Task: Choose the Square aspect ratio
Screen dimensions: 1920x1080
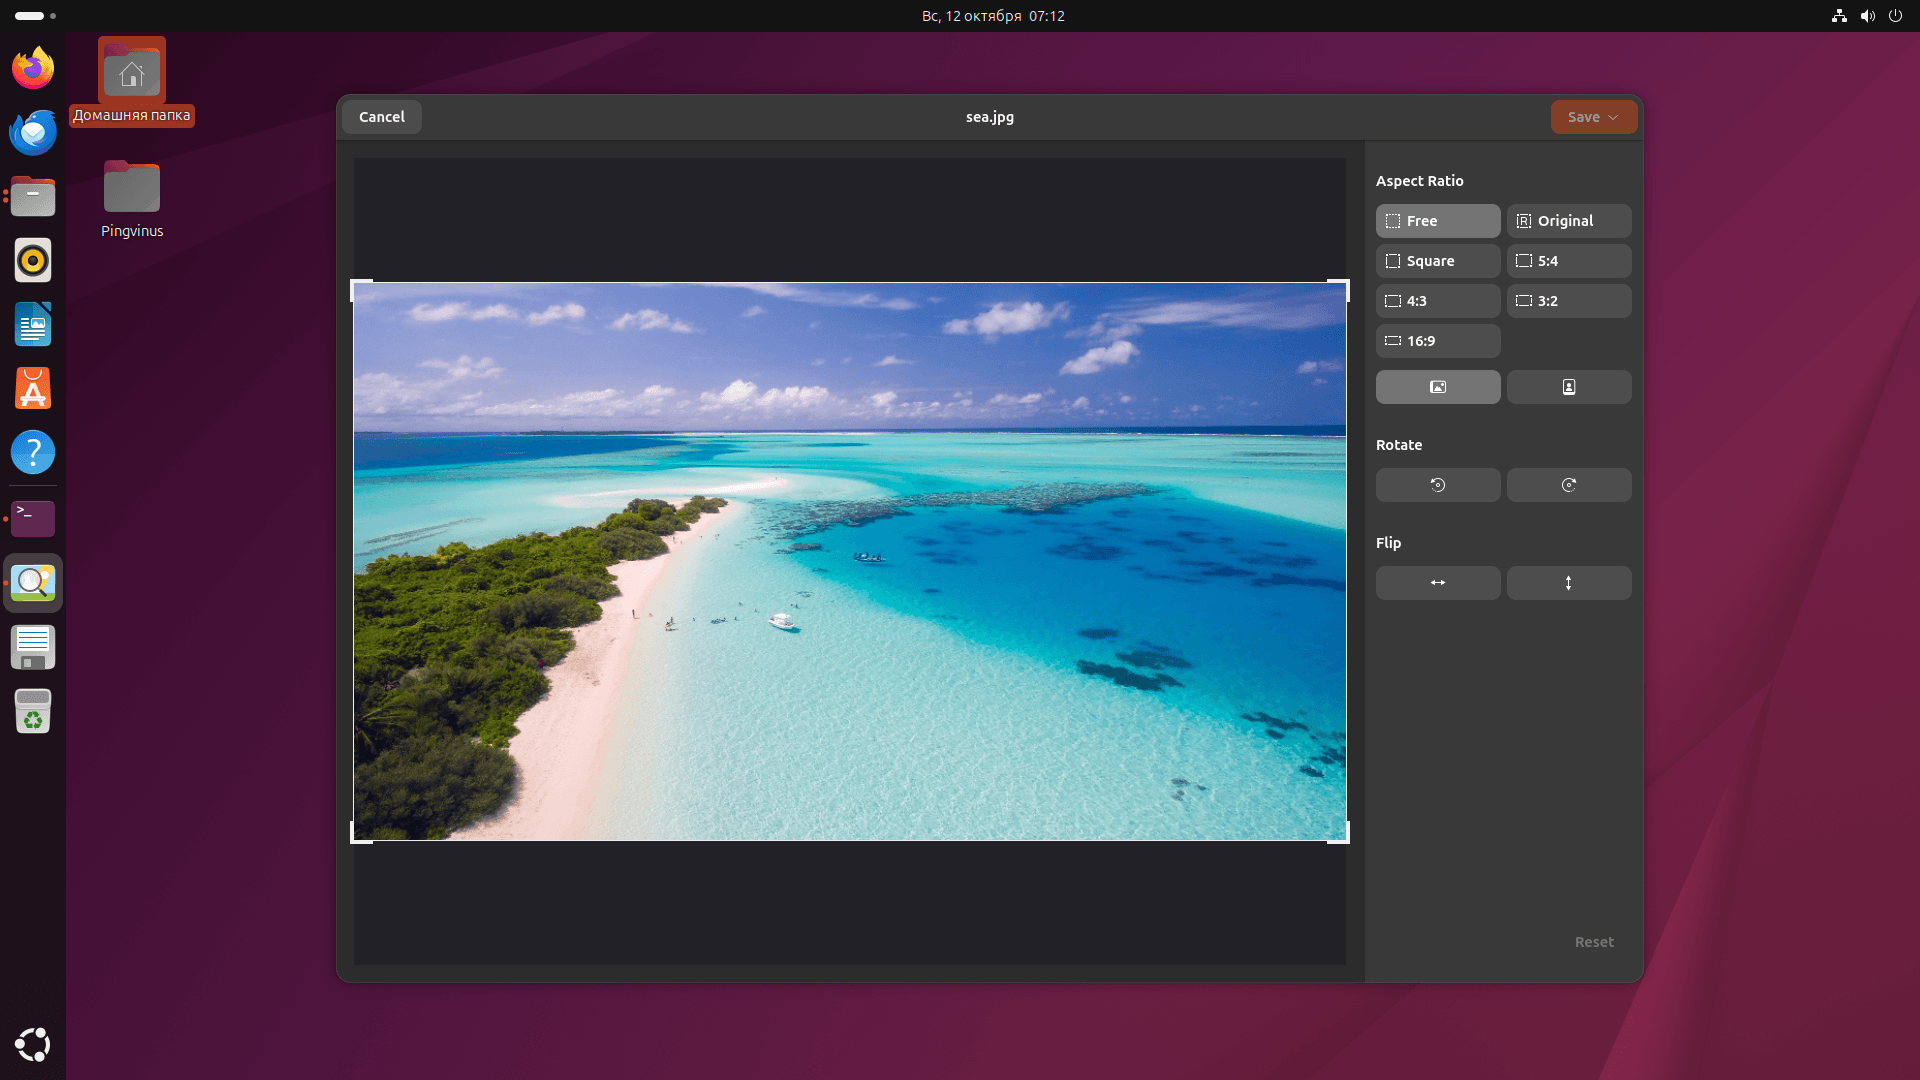Action: tap(1437, 261)
